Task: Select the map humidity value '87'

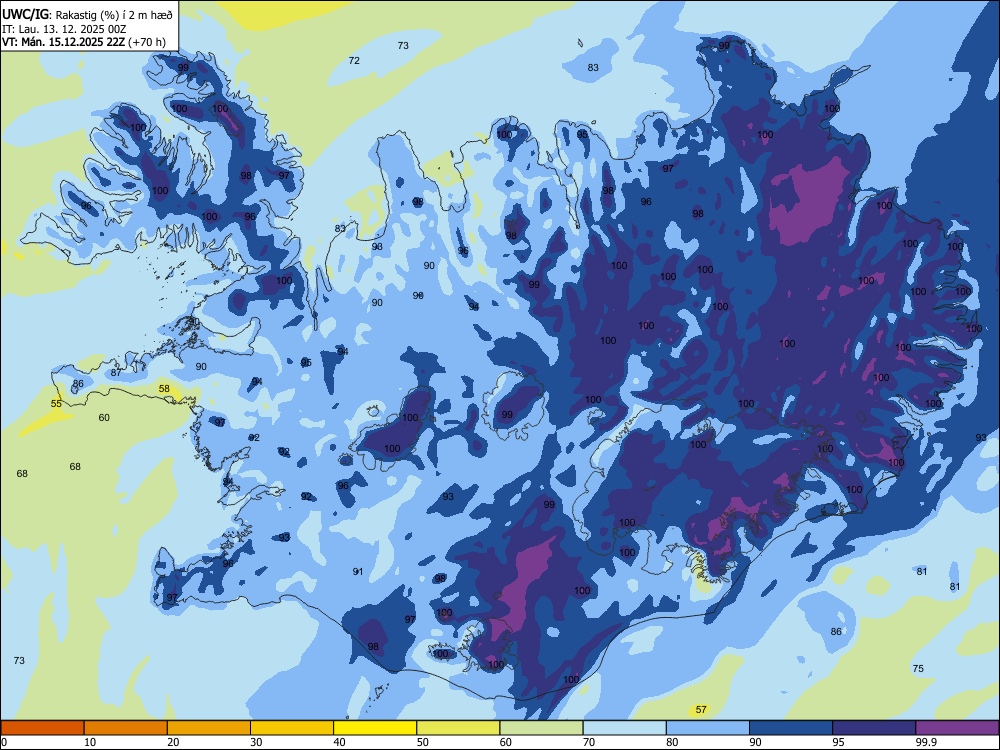Action: click(115, 372)
